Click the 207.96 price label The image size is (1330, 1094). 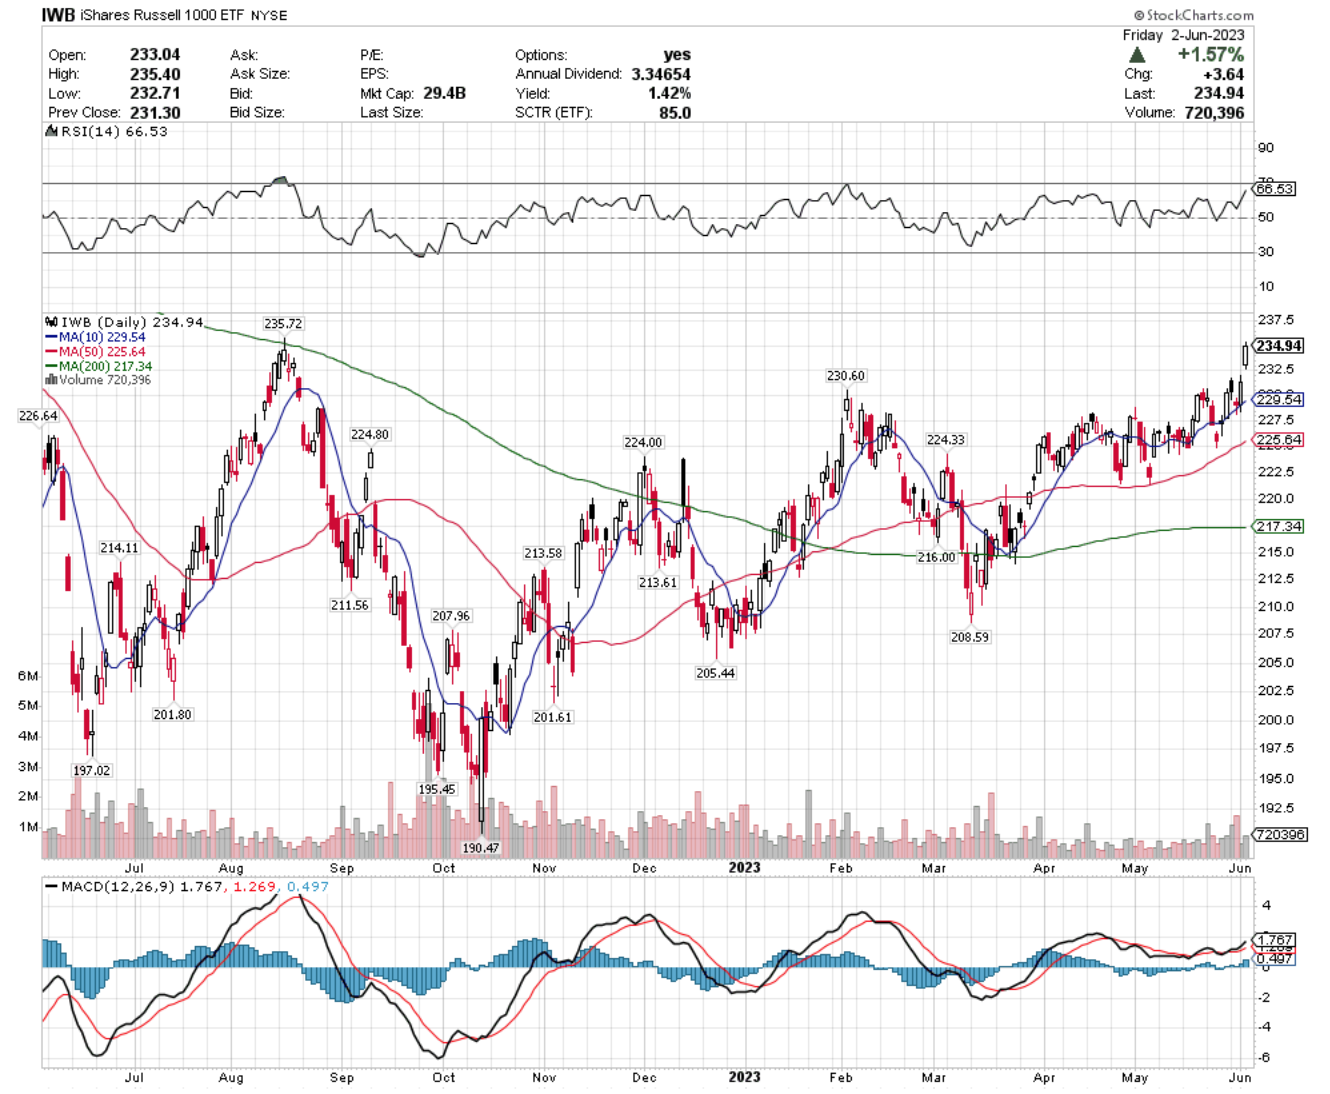point(451,616)
